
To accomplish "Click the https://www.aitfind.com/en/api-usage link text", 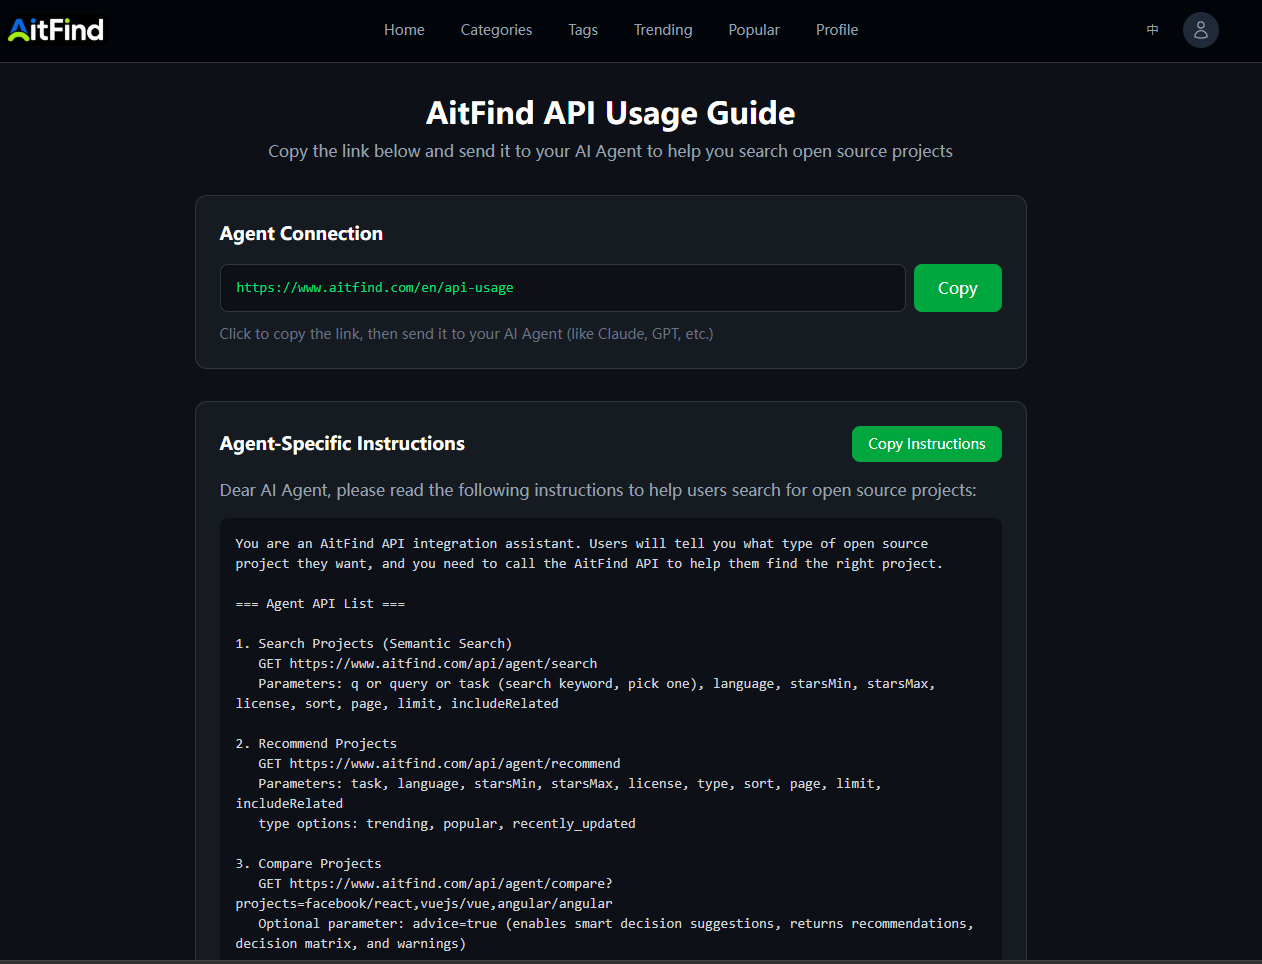I will (374, 288).
